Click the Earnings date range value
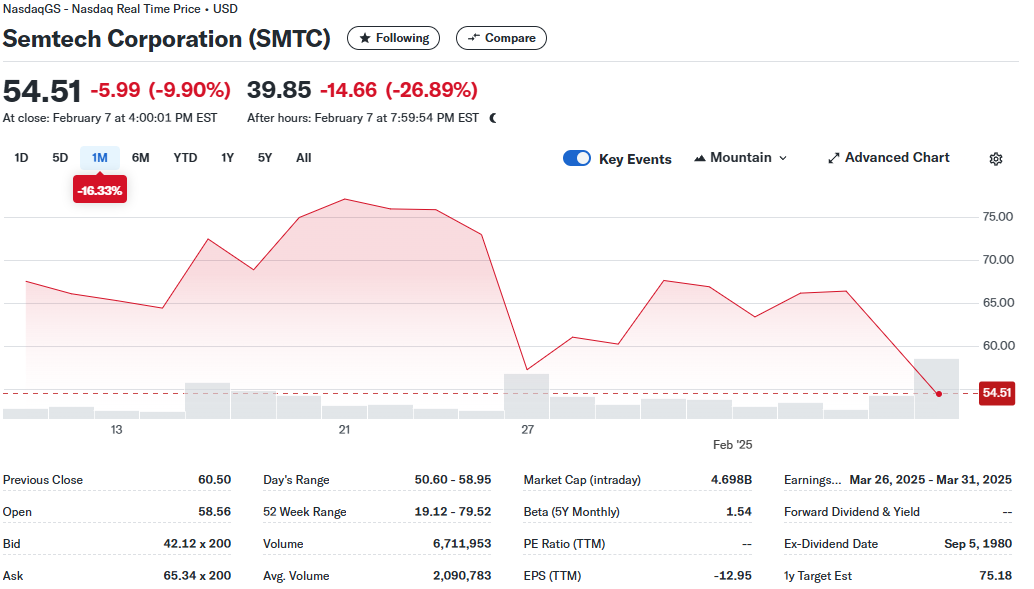Image resolution: width=1034 pixels, height=589 pixels. coord(930,480)
